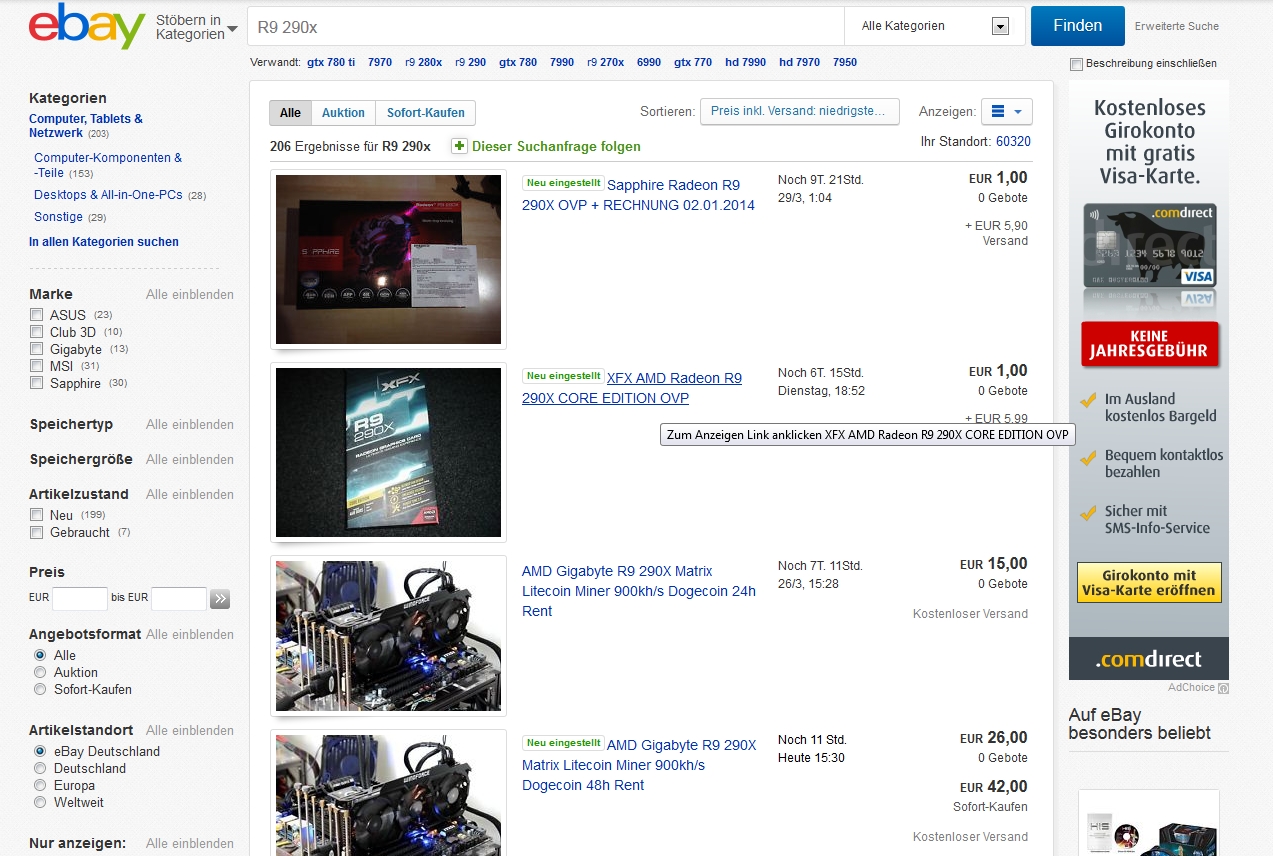Open the Sortieren dropdown
The image size is (1273, 856).
pyautogui.click(x=800, y=111)
